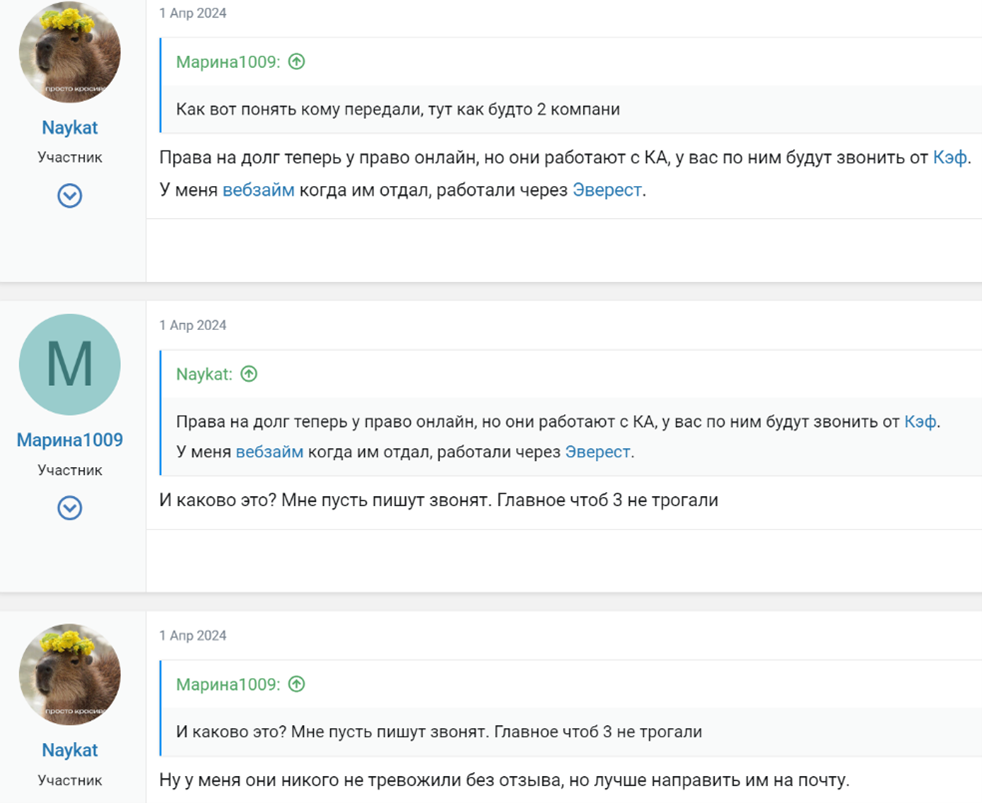
Task: Click Кэф link inside quoted Naykat reply
Action: [921, 422]
